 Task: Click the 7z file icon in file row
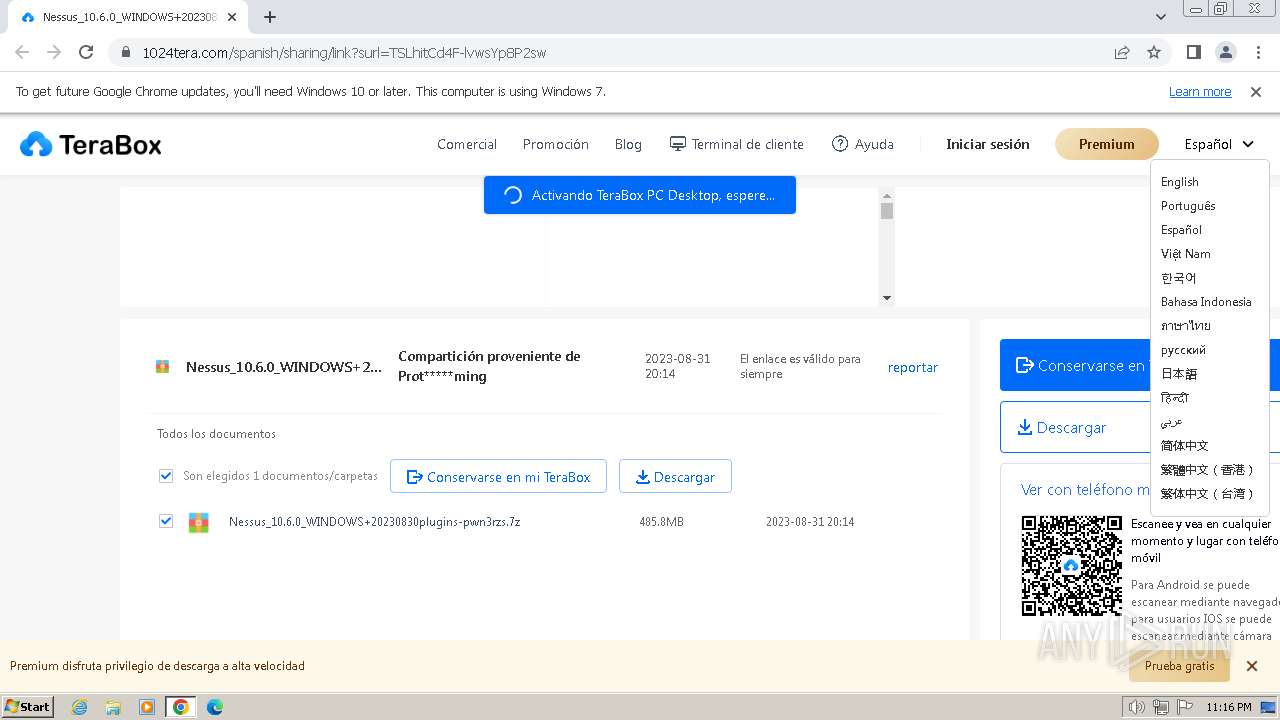(x=199, y=522)
